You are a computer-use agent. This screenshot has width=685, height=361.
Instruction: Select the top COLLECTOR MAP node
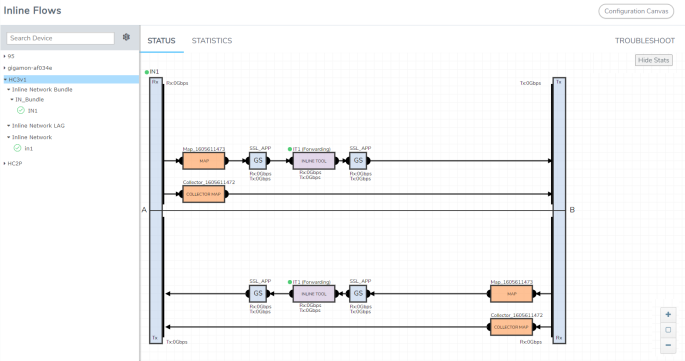coord(204,194)
